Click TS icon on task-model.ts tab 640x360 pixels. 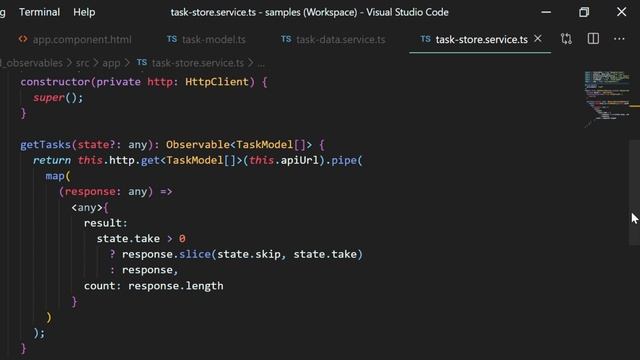coord(172,39)
